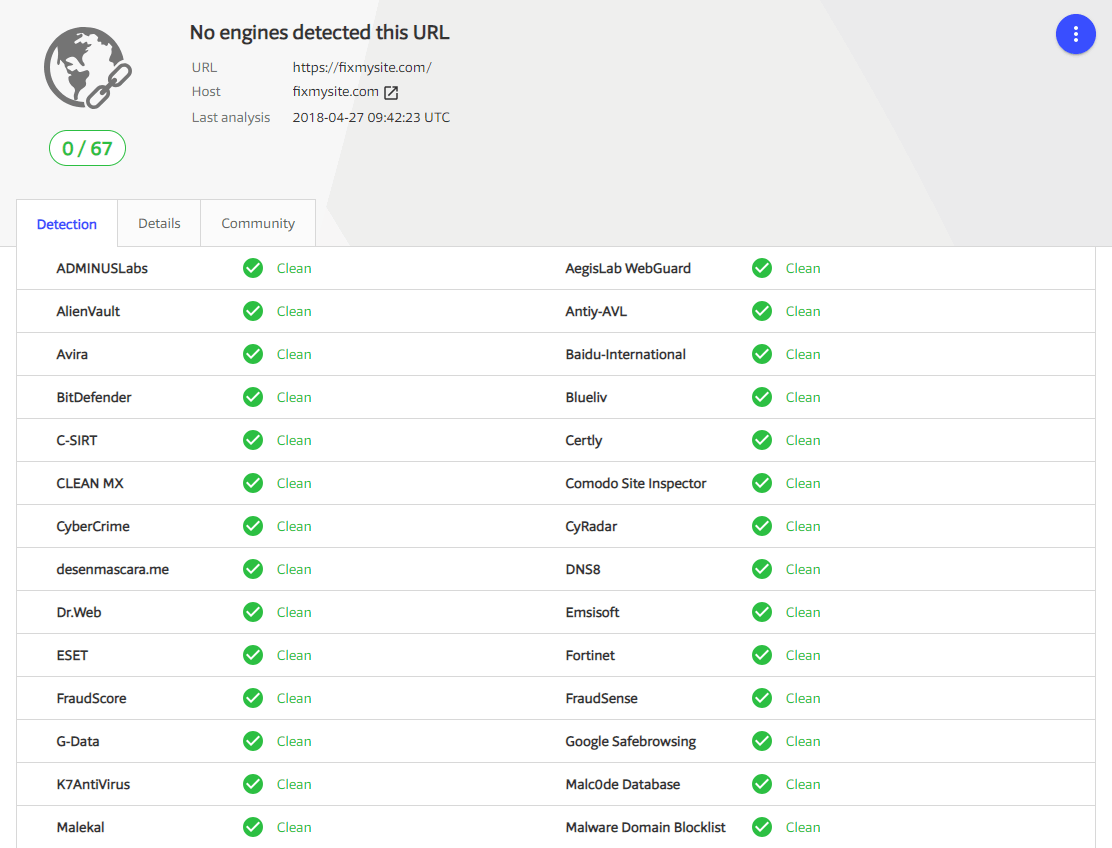Click the Clean result for G-Data
The width and height of the screenshot is (1112, 848).
[294, 742]
